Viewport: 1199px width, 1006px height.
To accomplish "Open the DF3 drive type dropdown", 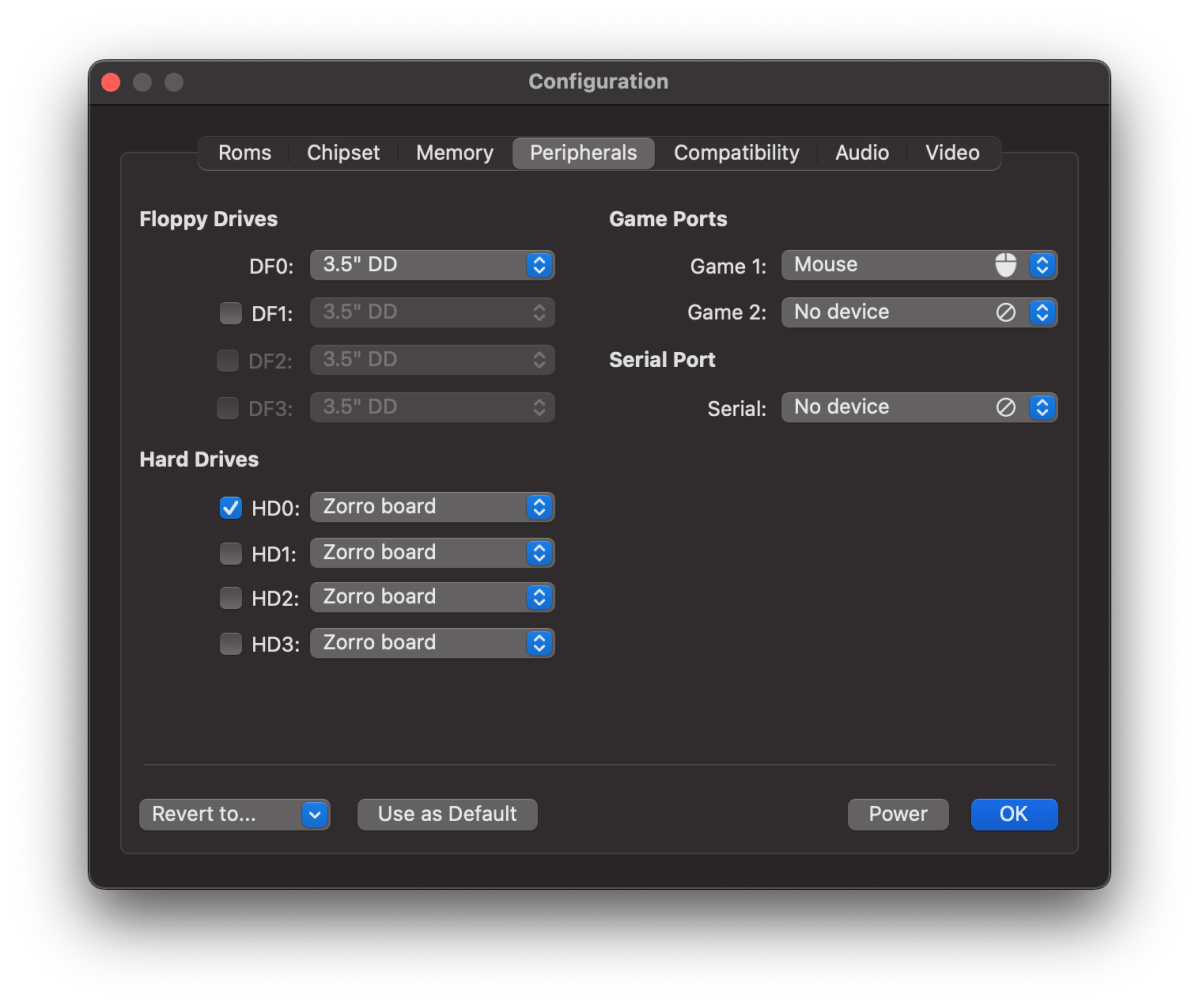I will 432,407.
